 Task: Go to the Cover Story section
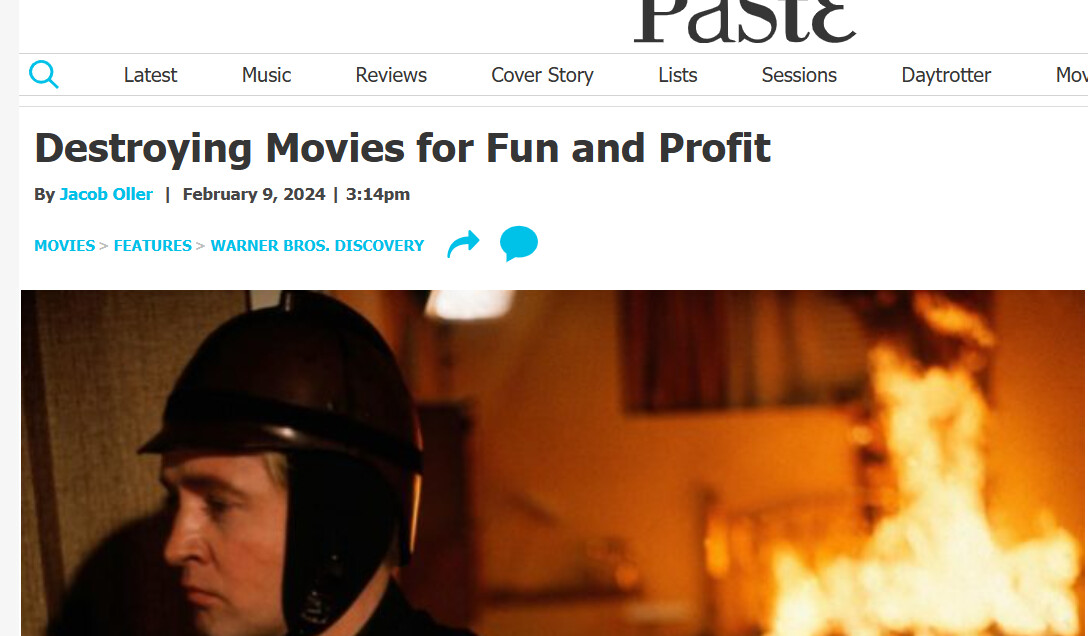(x=543, y=75)
